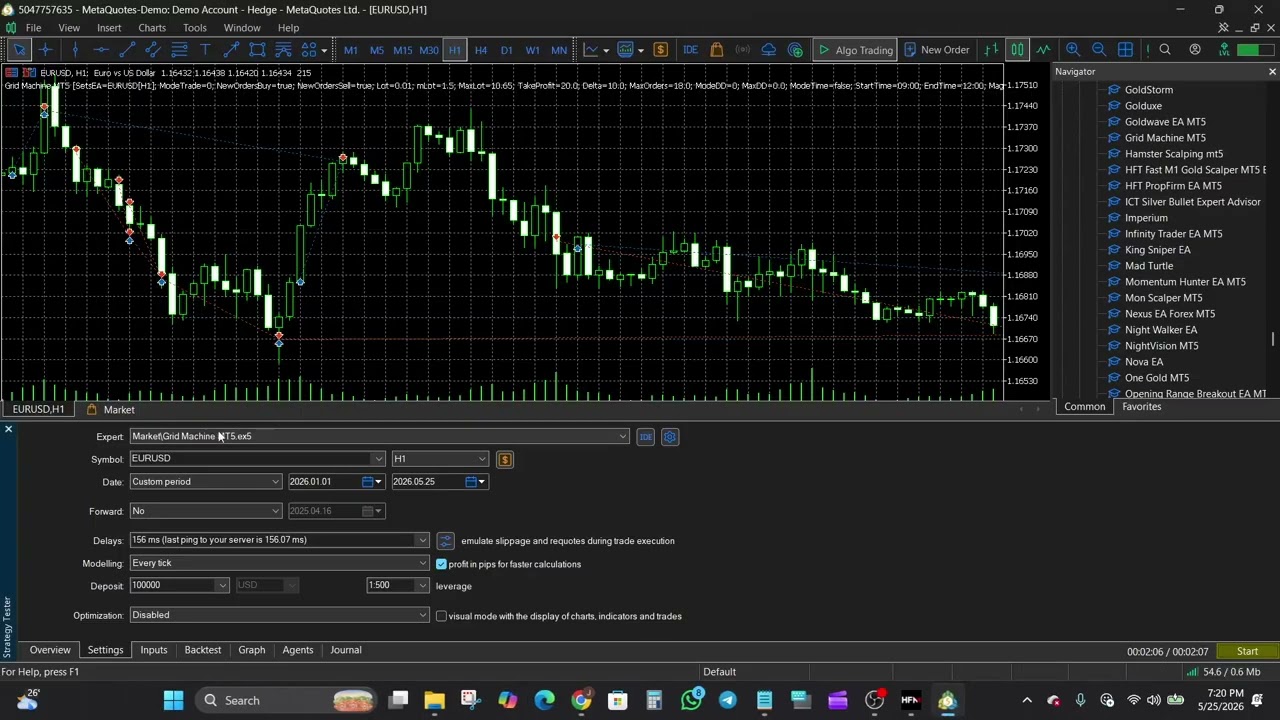Close the Navigator panel
The width and height of the screenshot is (1280, 720).
point(1272,72)
